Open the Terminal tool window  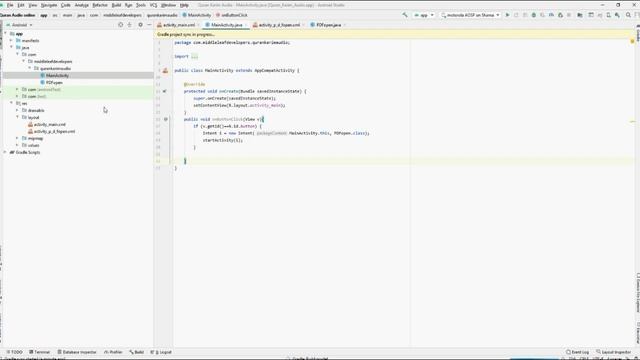pyautogui.click(x=40, y=352)
